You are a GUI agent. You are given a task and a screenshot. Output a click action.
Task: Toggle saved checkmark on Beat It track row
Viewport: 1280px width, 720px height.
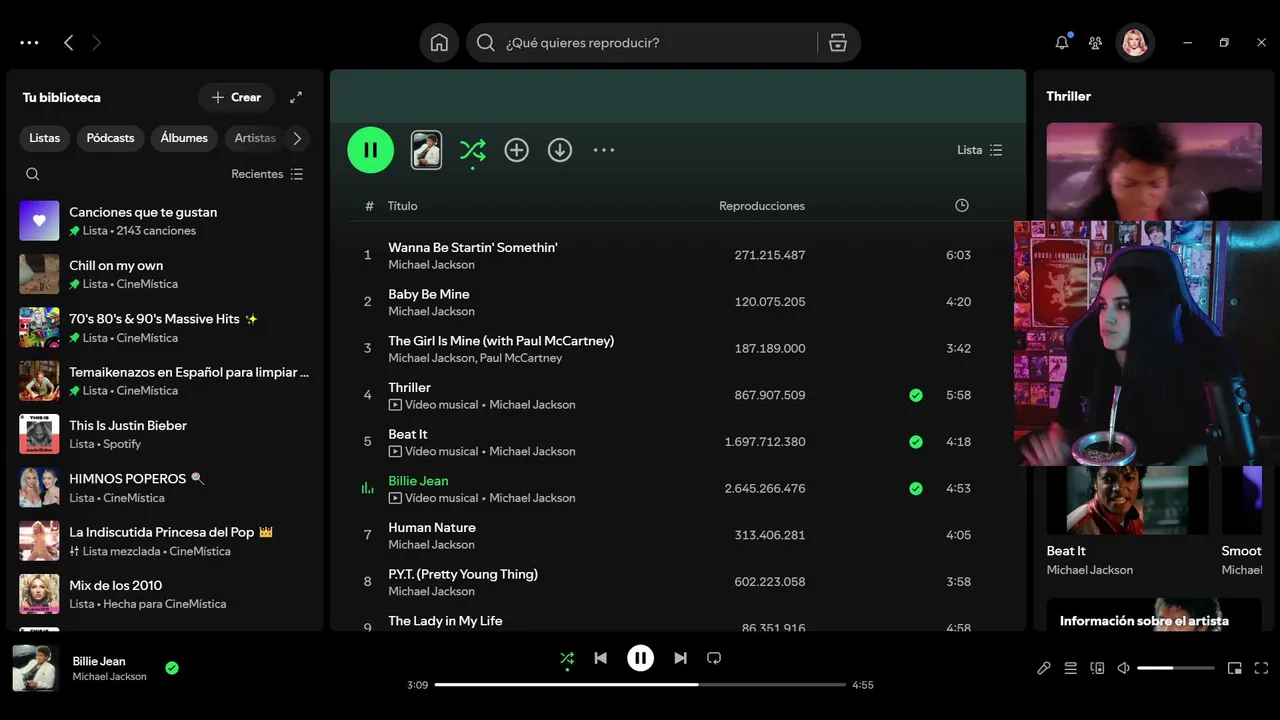click(x=916, y=442)
